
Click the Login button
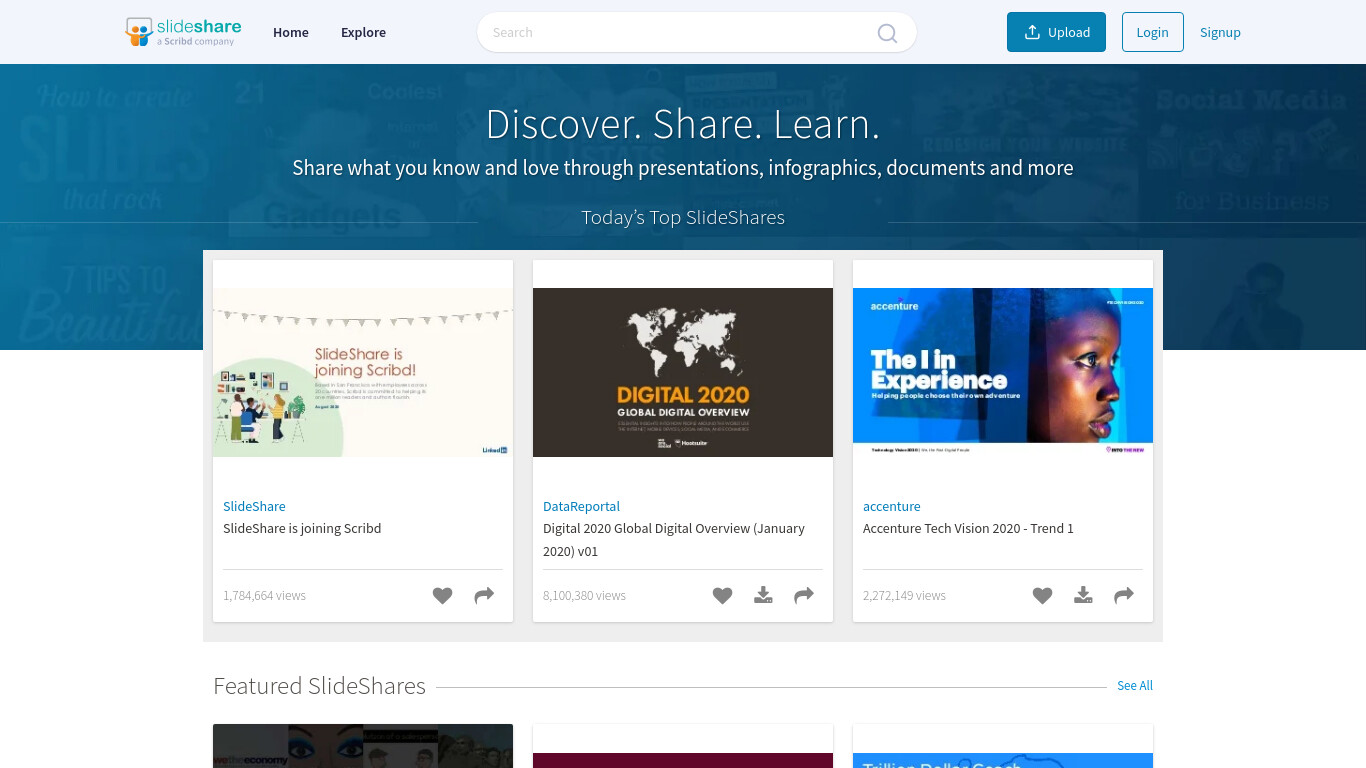click(1152, 32)
